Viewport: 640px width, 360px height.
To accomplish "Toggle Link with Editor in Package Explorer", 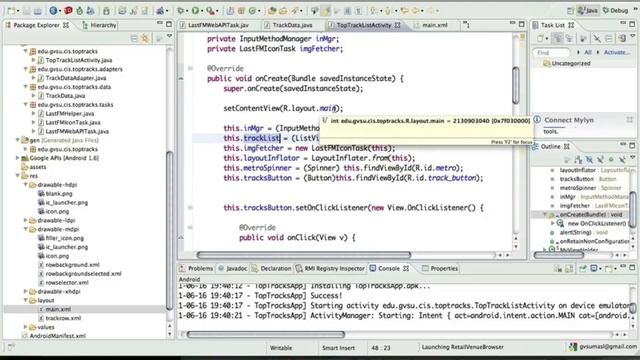I will 145,38.
